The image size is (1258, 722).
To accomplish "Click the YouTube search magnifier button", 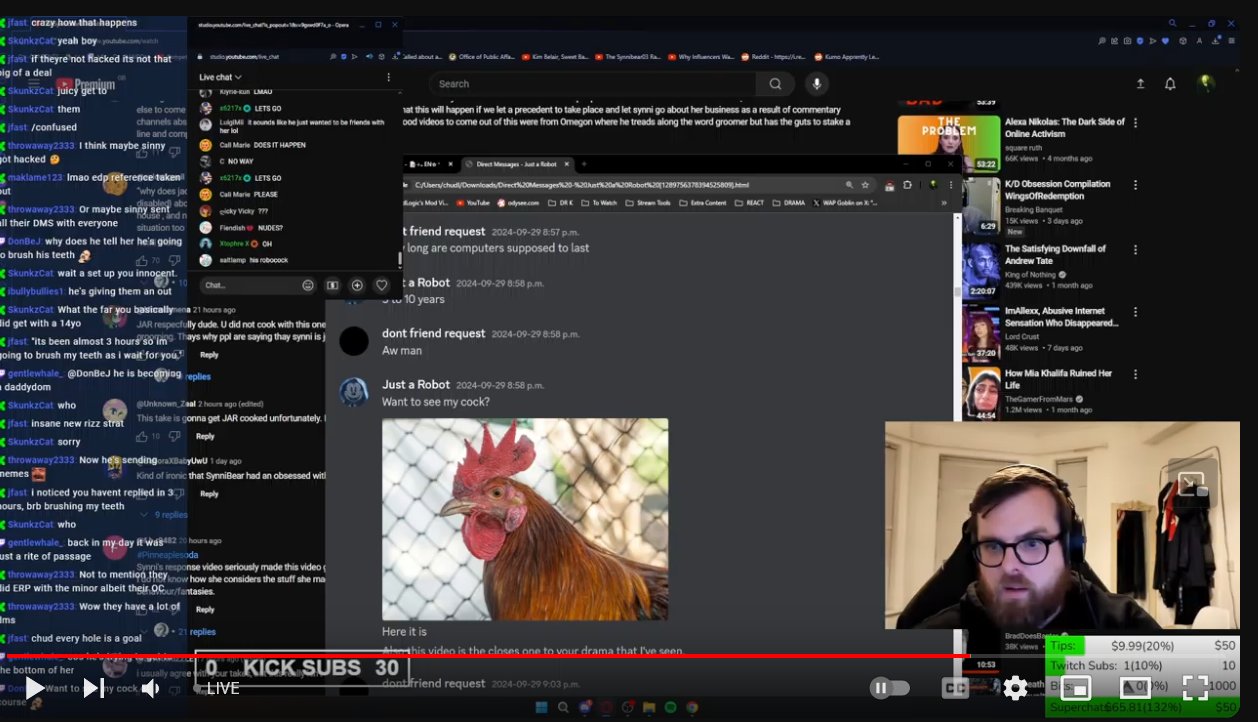I will click(x=775, y=84).
